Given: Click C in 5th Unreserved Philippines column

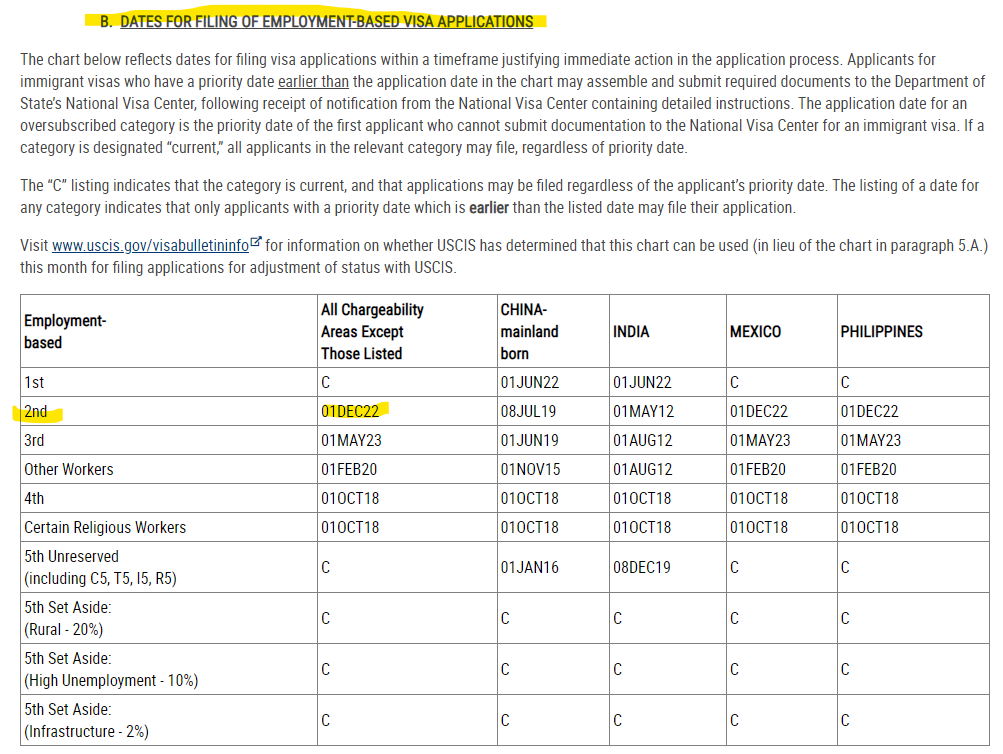Looking at the screenshot, I should (x=845, y=567).
